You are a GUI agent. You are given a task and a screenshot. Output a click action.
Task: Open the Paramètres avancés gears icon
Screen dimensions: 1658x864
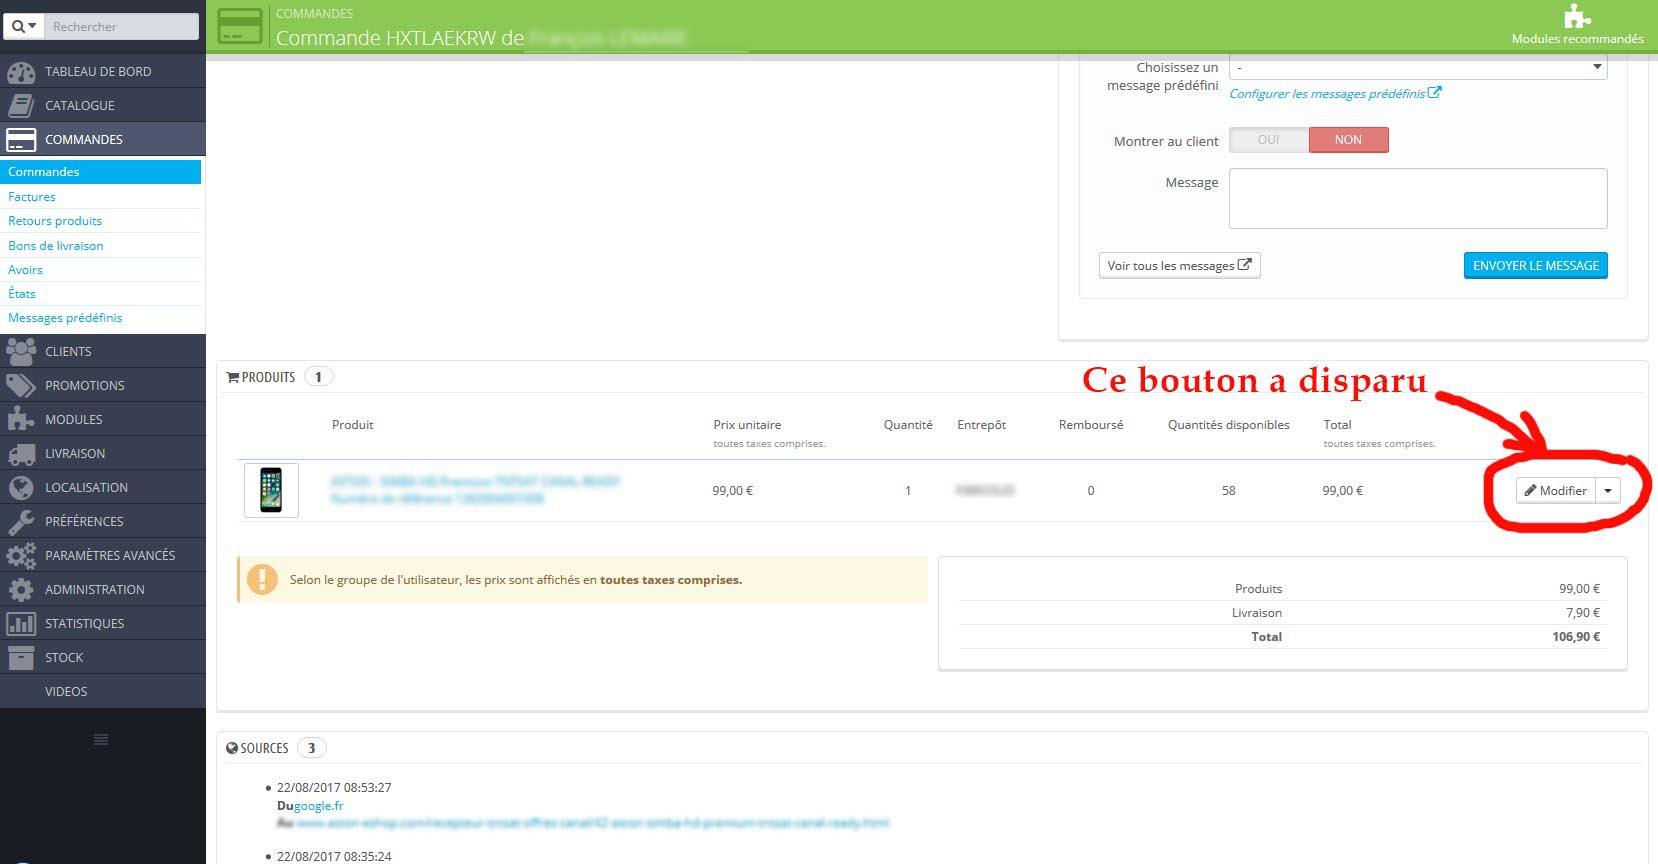pyautogui.click(x=21, y=555)
